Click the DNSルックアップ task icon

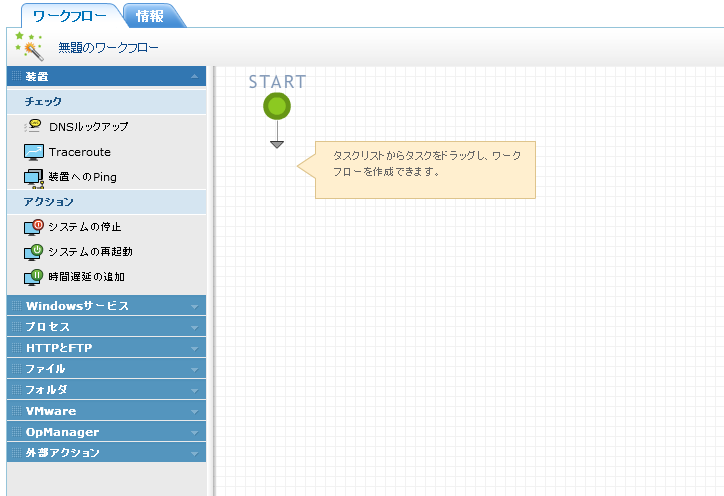[x=33, y=127]
